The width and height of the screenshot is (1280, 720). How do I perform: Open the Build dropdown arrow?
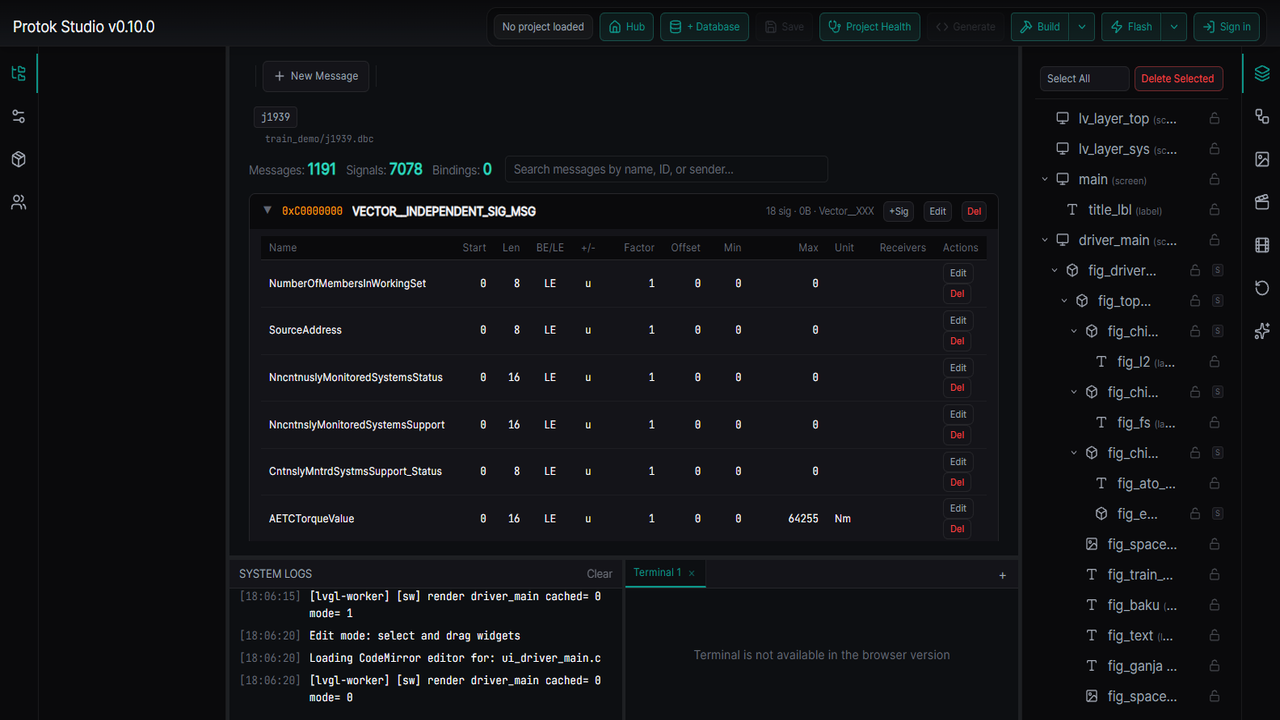[1082, 27]
